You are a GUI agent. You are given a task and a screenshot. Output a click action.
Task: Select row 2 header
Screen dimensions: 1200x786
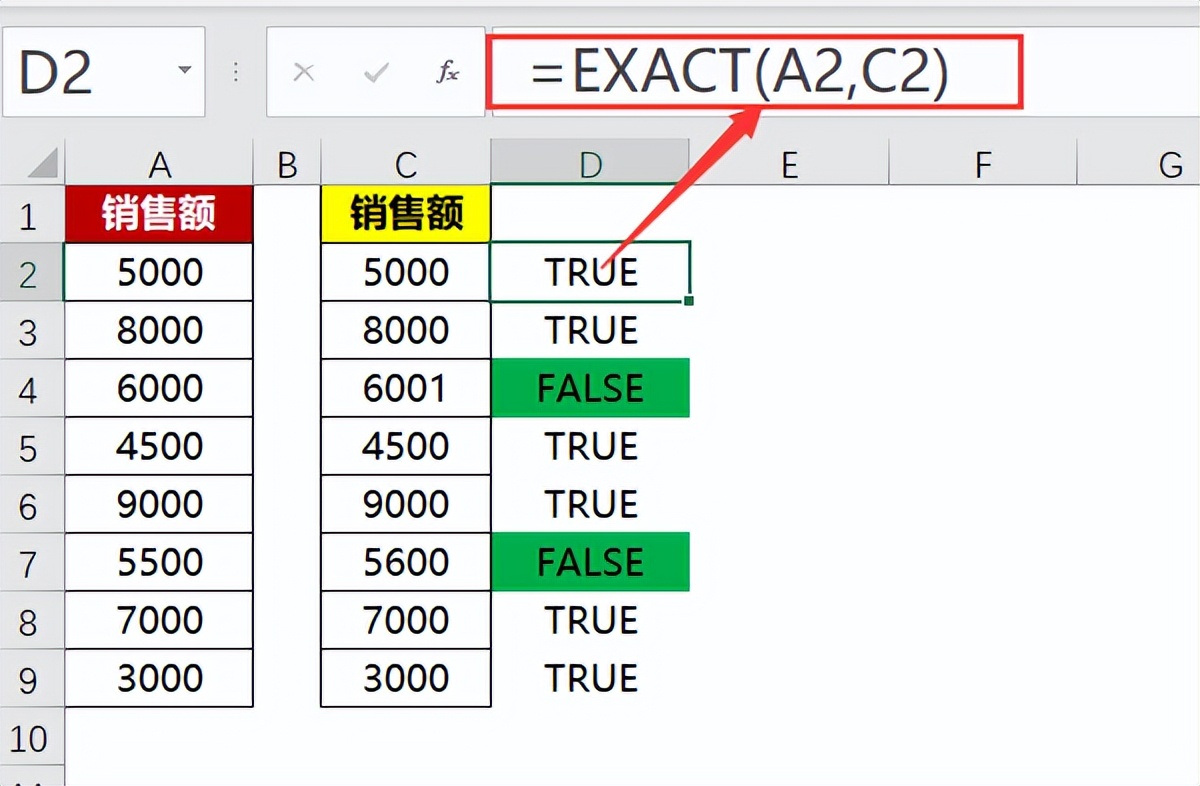coord(32,272)
